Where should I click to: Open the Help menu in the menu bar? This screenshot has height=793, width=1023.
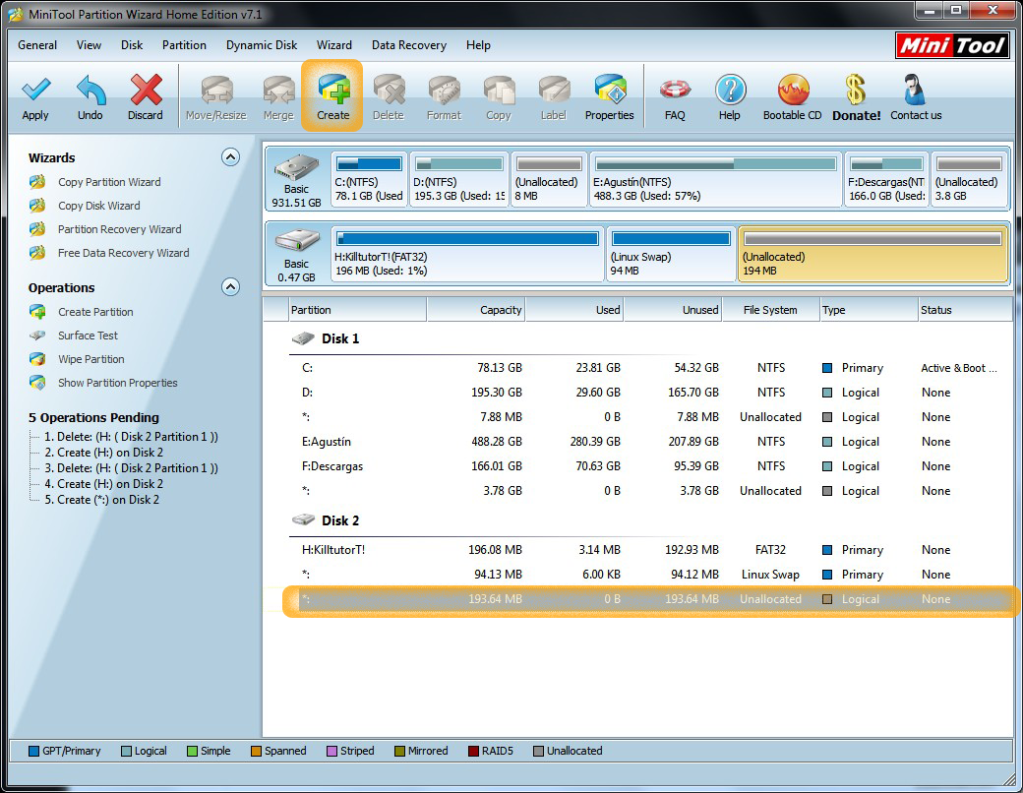[x=478, y=45]
